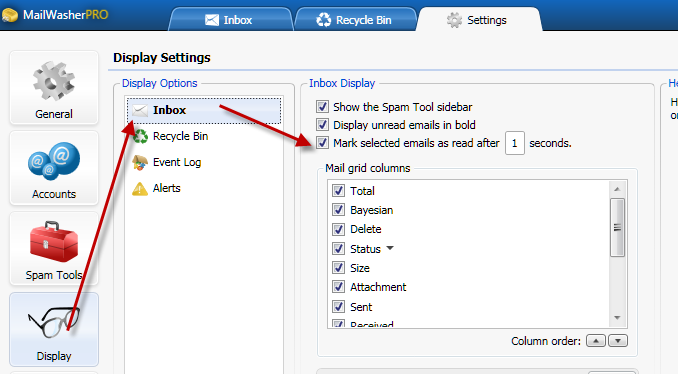Click the Inbox envelope icon in Display Options
The image size is (678, 374).
tap(140, 111)
